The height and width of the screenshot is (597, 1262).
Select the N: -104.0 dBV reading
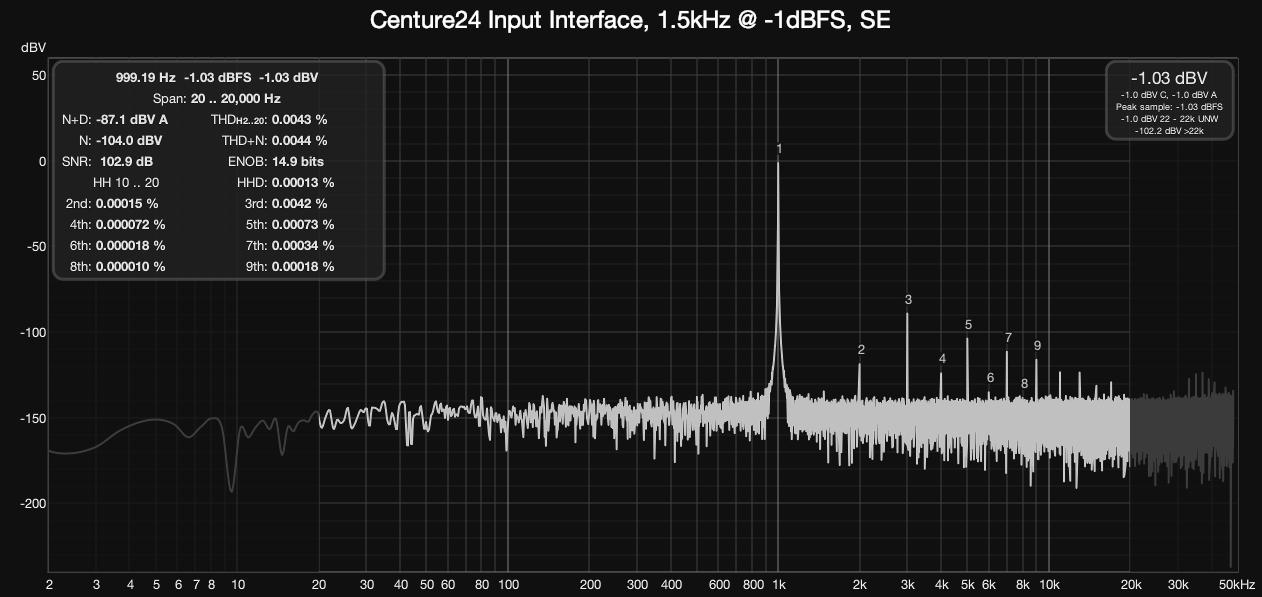click(120, 140)
